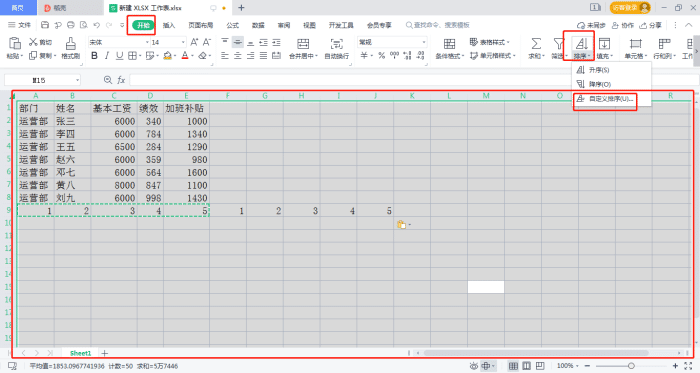The height and width of the screenshot is (373, 700).
Task: Click the AutoSum (求和) sigma icon
Action: tap(536, 44)
